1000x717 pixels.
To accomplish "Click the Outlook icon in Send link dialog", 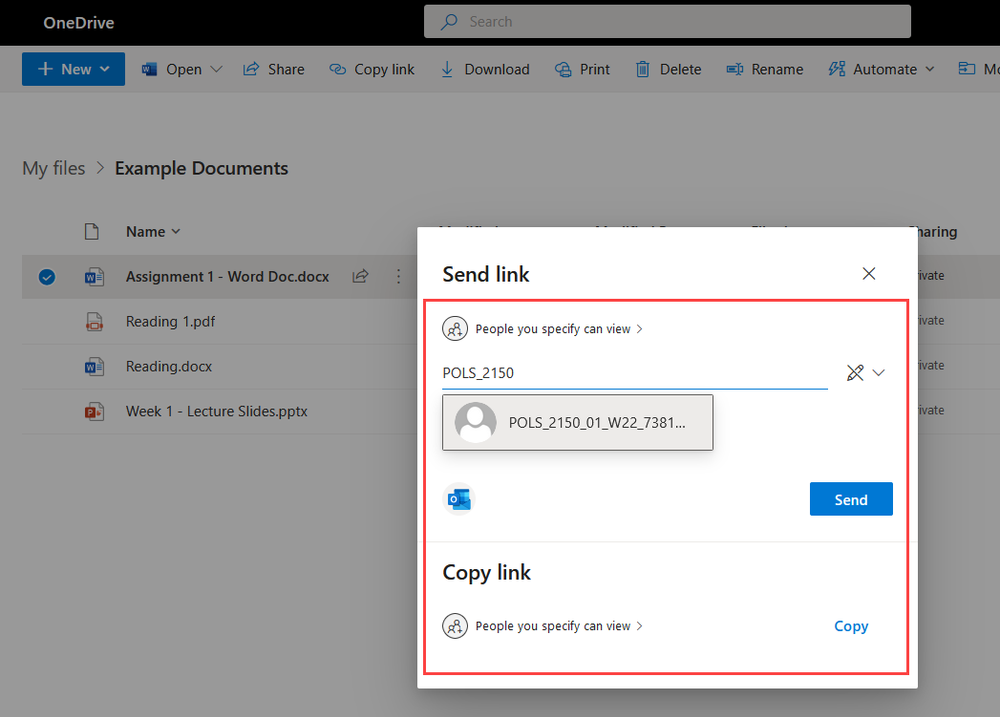I will click(x=459, y=499).
